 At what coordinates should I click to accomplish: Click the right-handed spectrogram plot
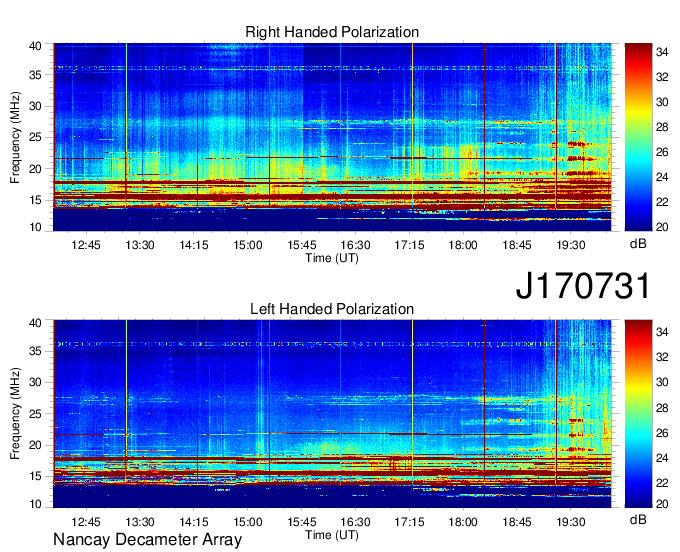pos(332,137)
